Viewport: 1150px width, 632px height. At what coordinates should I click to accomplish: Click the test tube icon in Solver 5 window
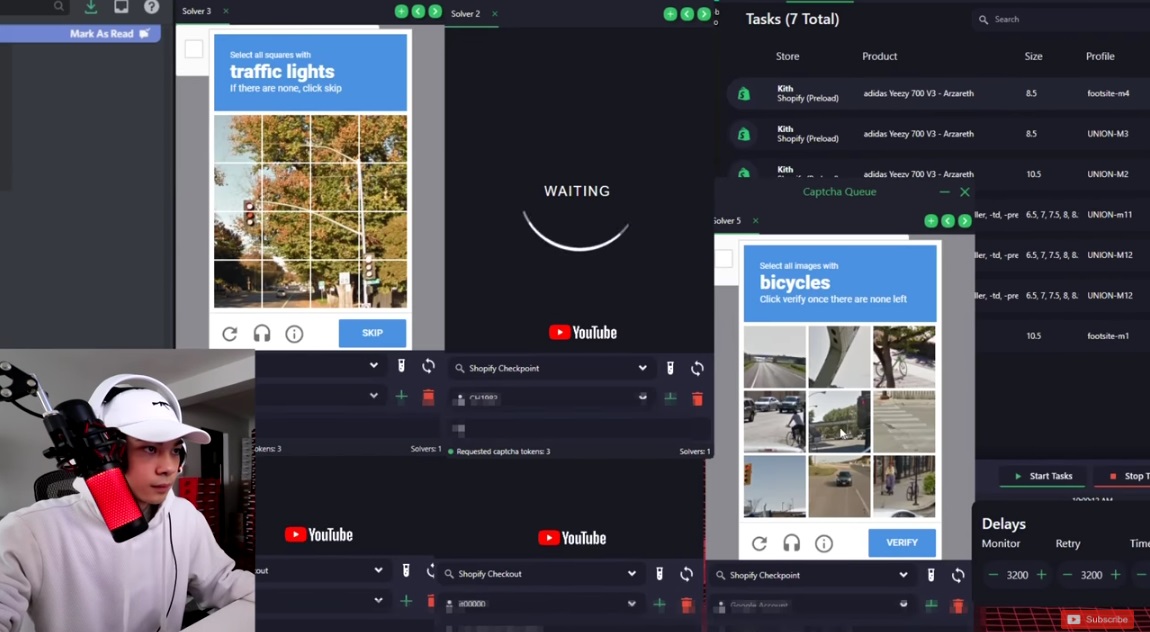pos(931,575)
